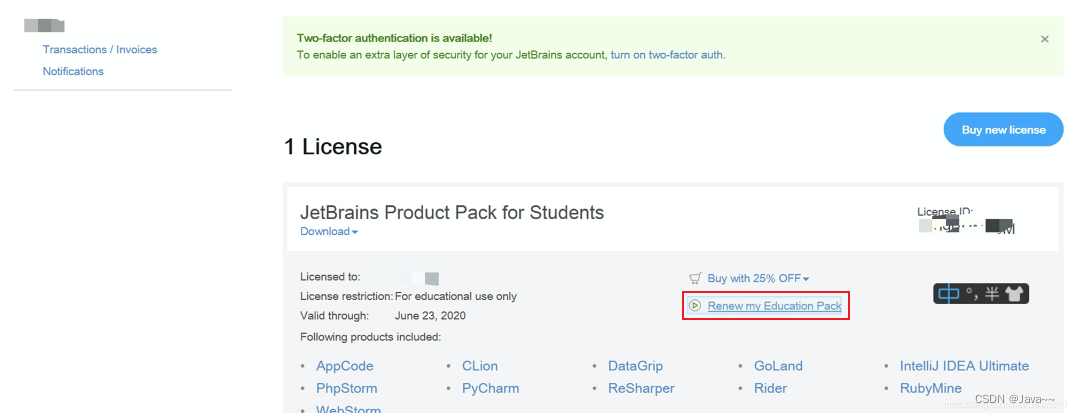Click the DataGrip product link

(635, 366)
